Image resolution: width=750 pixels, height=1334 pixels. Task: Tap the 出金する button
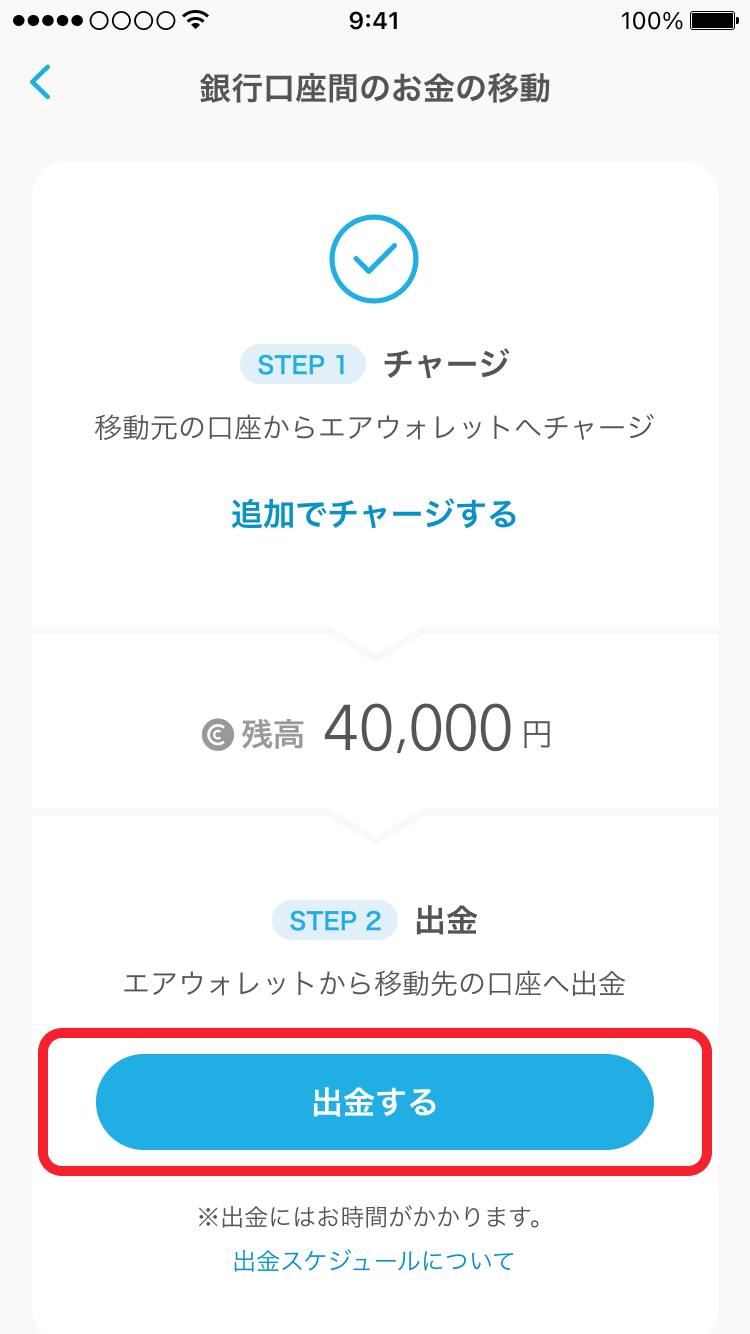pyautogui.click(x=375, y=1102)
